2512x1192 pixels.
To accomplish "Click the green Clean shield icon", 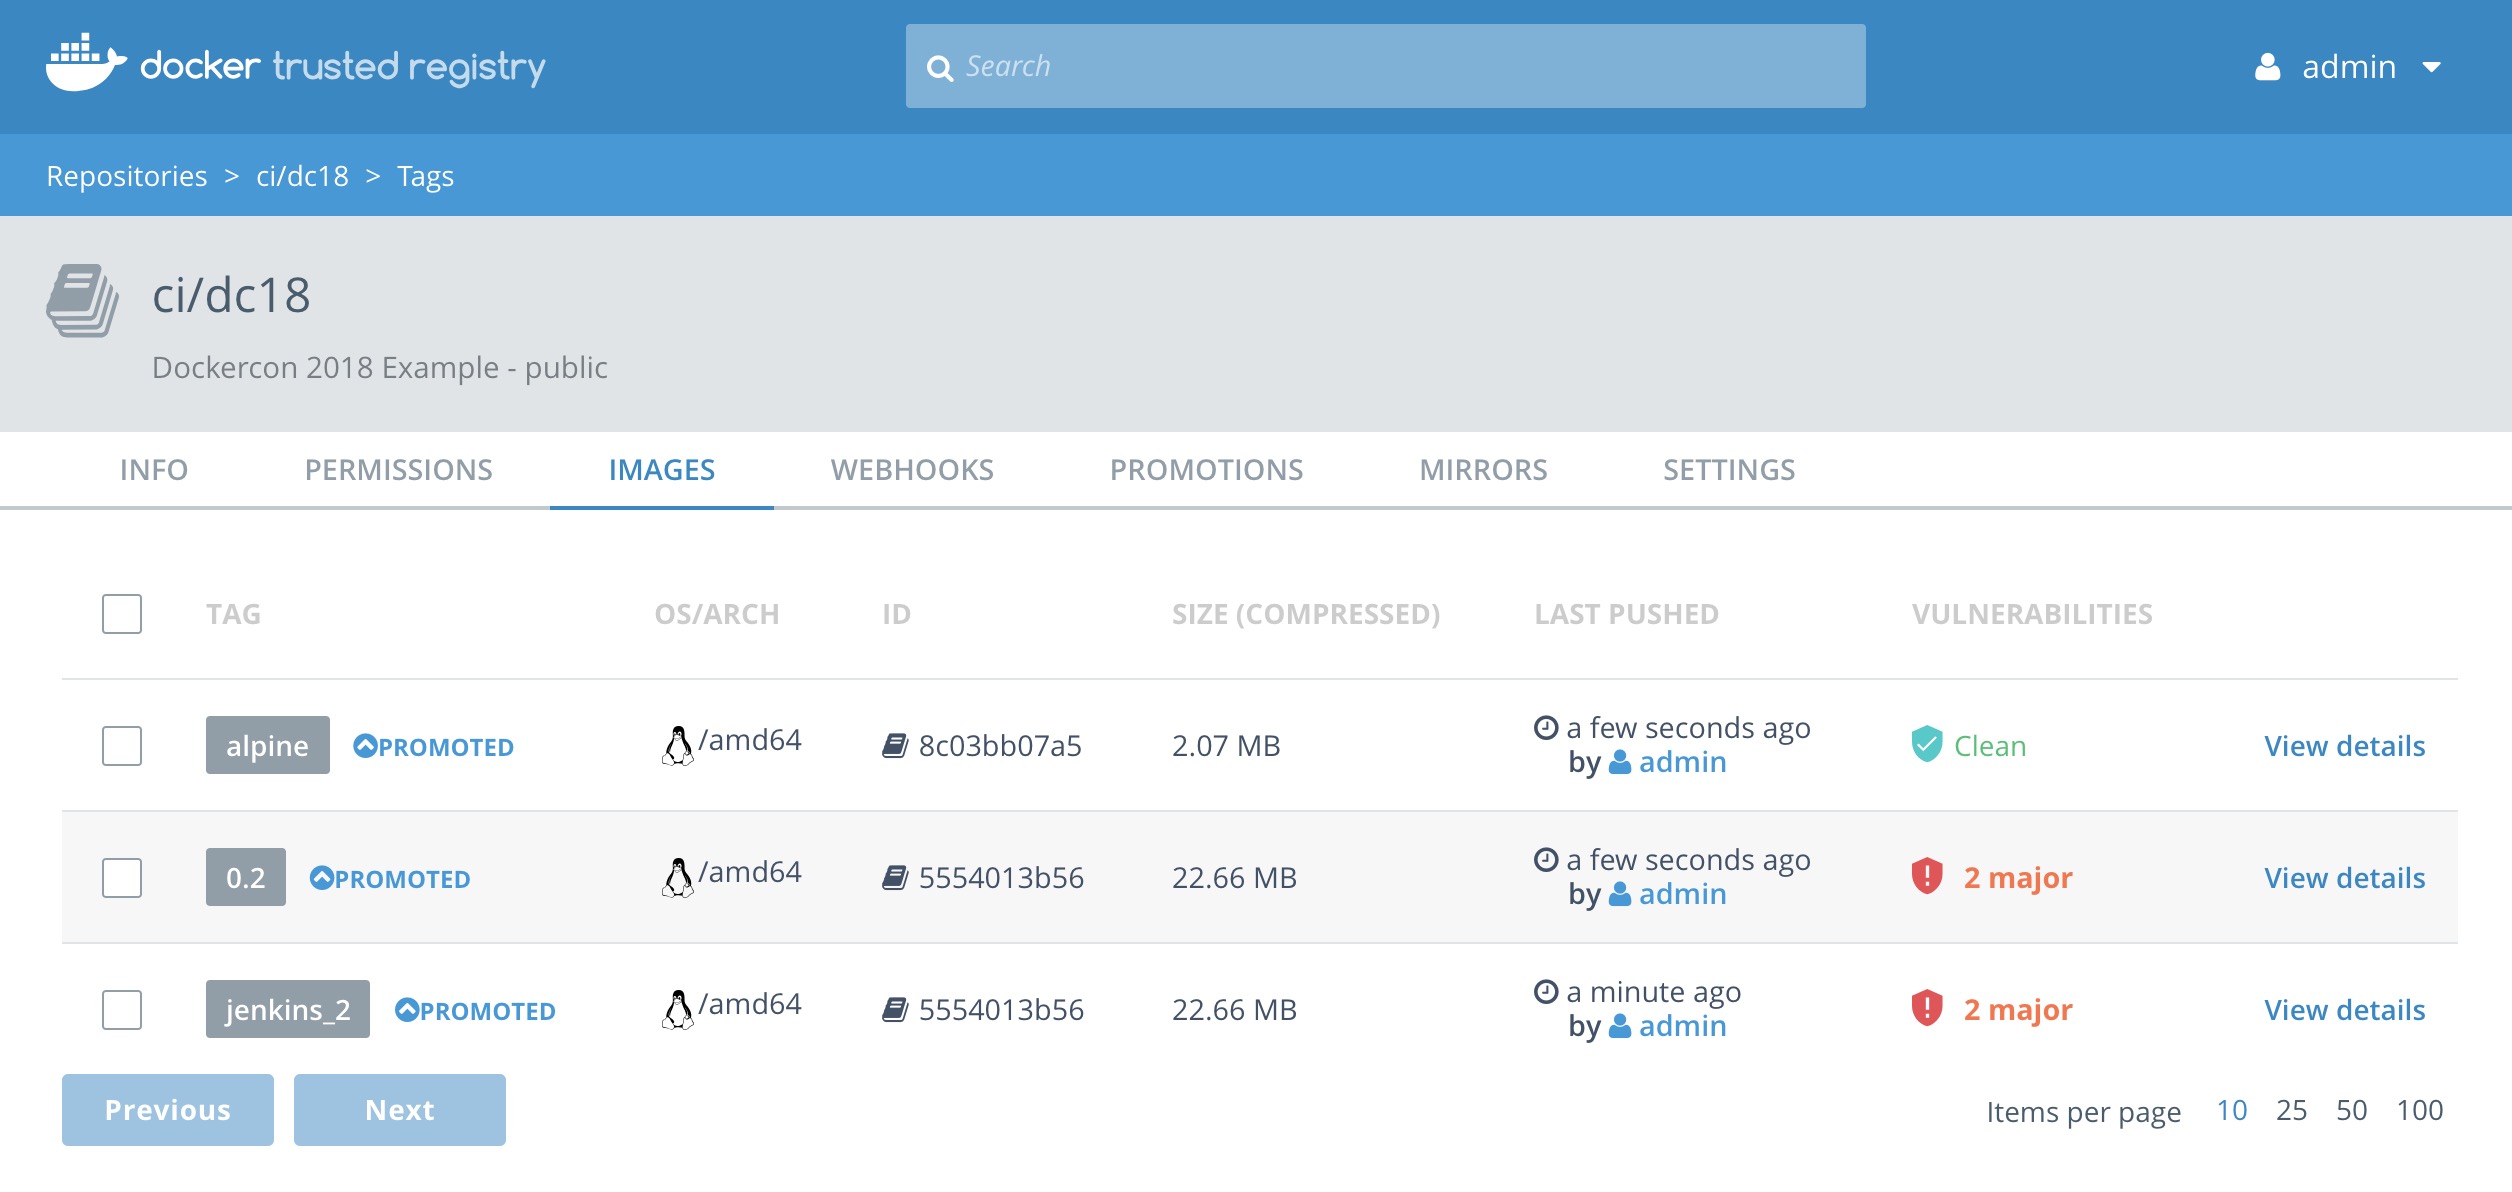I will pos(1926,745).
